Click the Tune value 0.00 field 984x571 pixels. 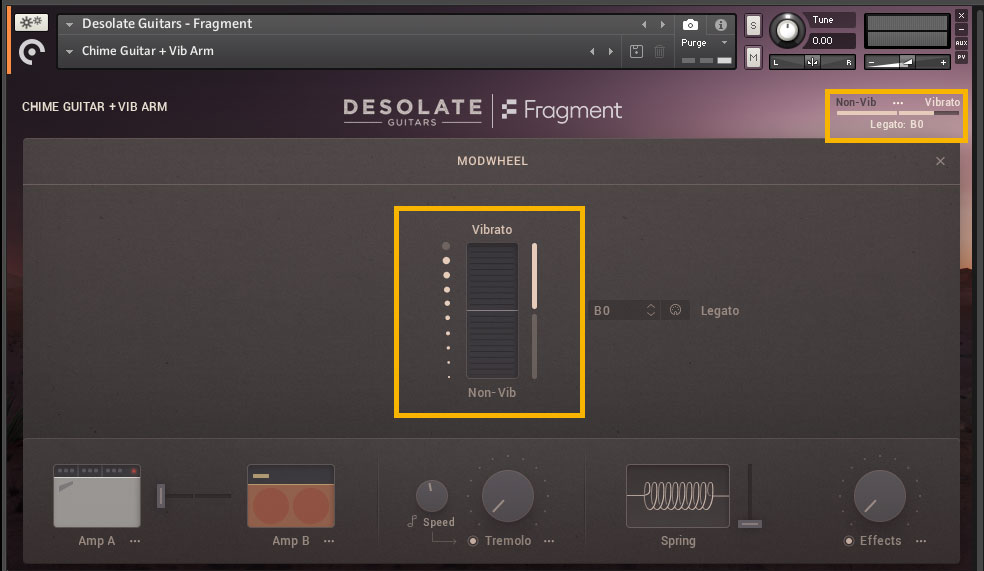click(832, 41)
